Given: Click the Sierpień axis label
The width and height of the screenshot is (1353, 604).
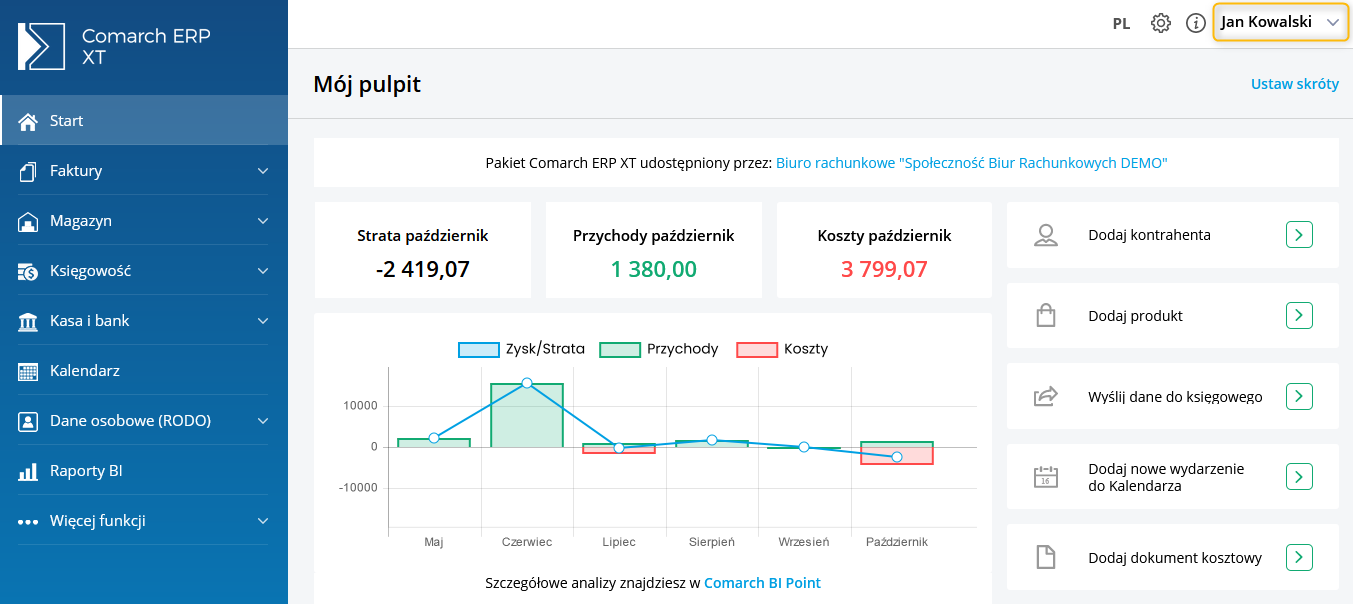Looking at the screenshot, I should pyautogui.click(x=712, y=542).
